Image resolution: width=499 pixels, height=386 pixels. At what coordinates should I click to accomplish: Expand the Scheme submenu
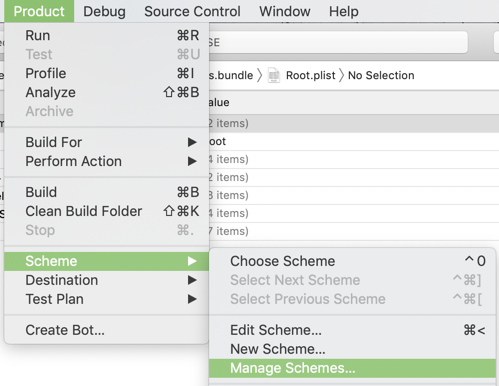click(107, 261)
